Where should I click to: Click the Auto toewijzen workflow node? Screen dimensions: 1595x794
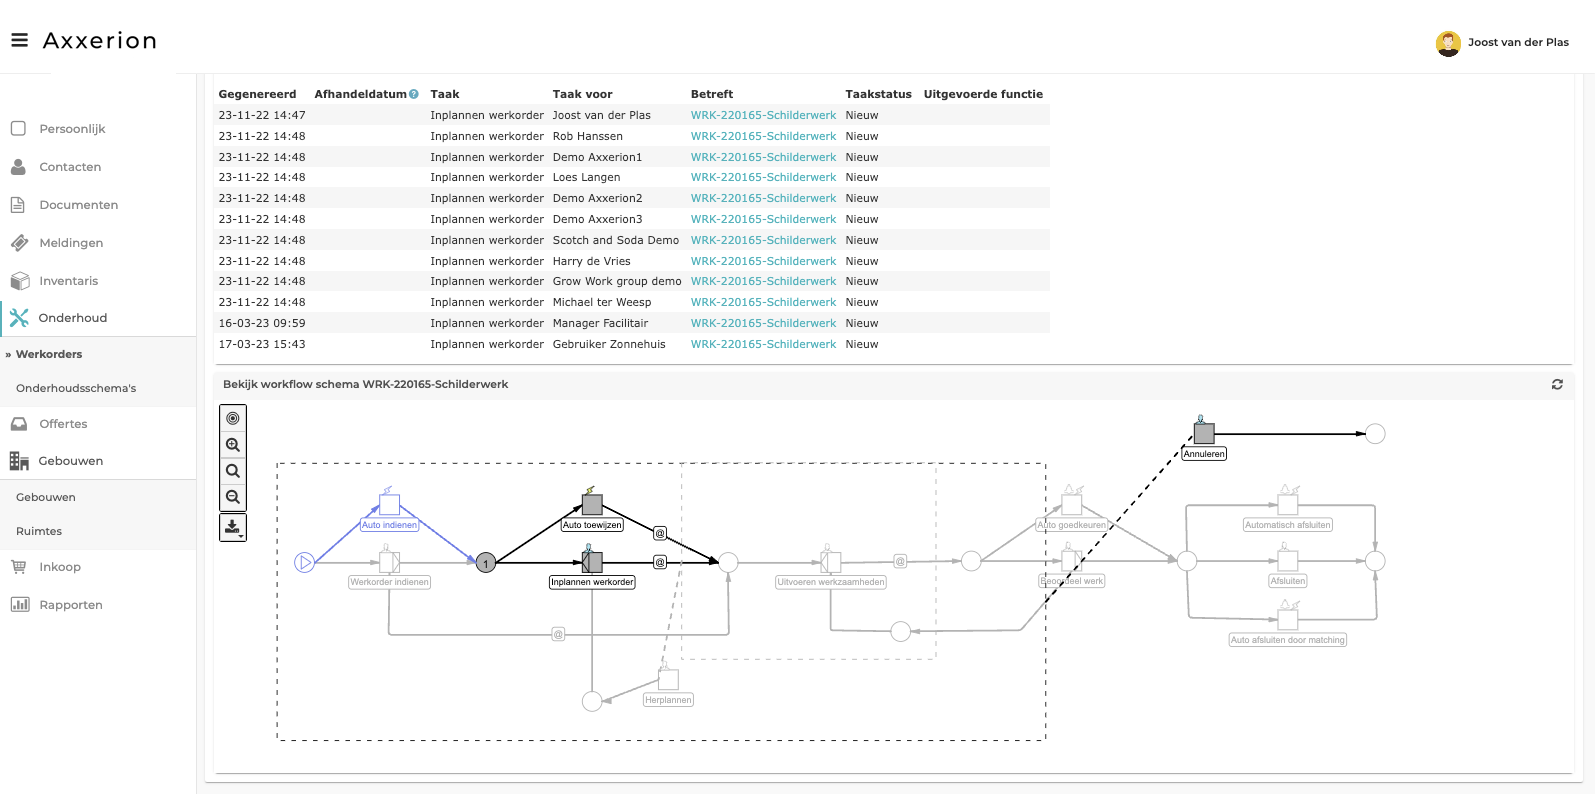592,505
